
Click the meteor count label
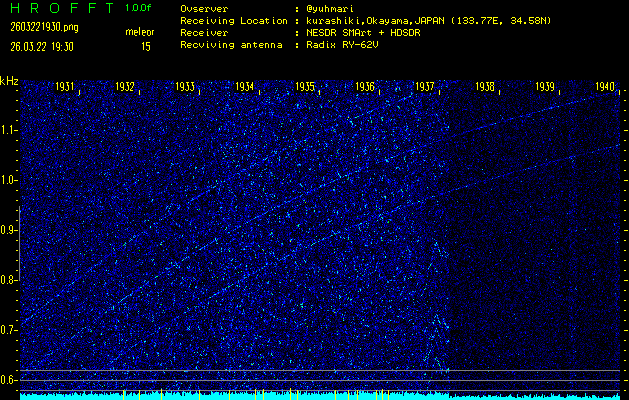tap(140, 32)
